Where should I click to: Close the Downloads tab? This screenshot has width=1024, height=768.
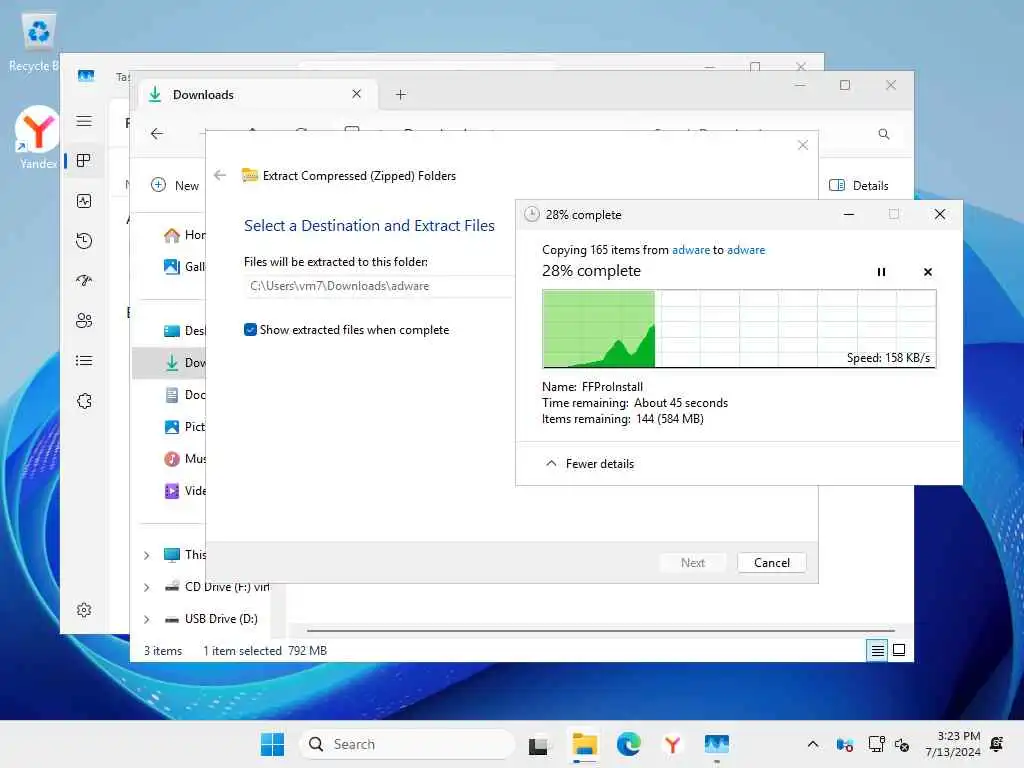pos(357,94)
